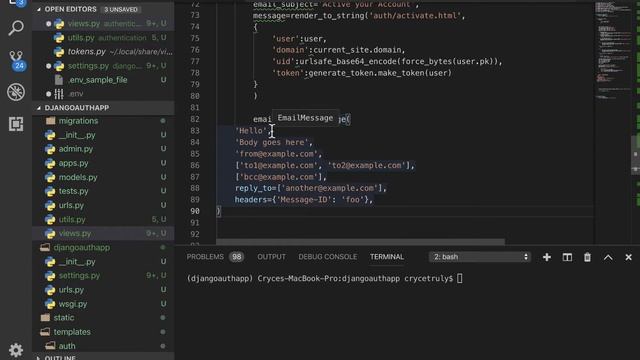Open admin.py in explorer
Image resolution: width=640 pixels, height=360 pixels.
(x=104, y=149)
